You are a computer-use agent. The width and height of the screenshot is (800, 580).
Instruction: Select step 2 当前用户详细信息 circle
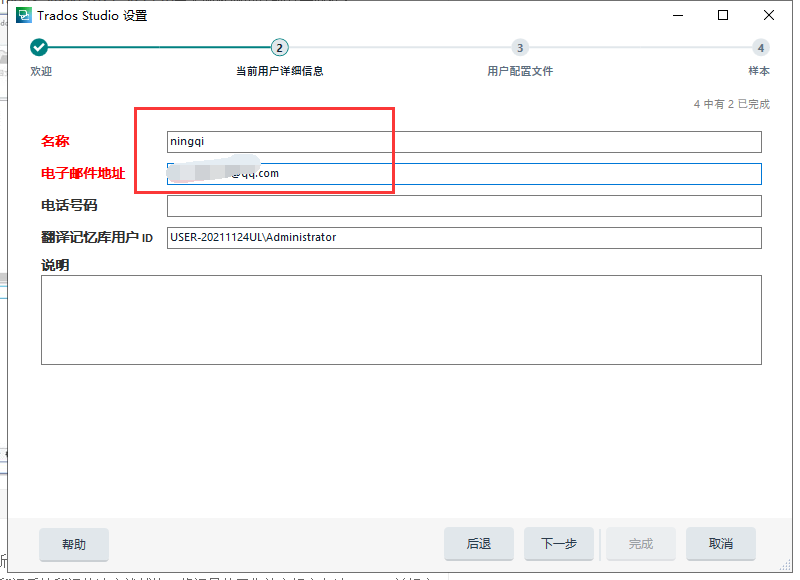(279, 47)
